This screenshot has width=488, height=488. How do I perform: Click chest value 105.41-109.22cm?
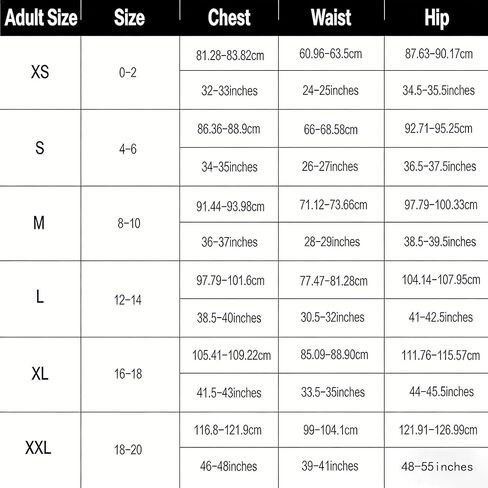(231, 355)
